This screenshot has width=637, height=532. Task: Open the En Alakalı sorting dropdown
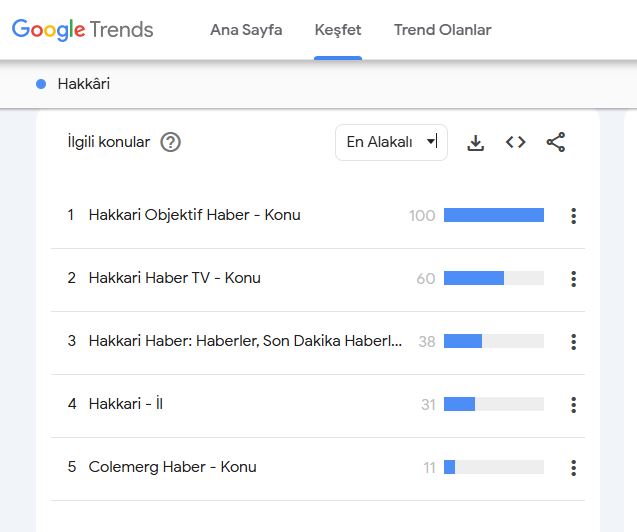click(391, 142)
